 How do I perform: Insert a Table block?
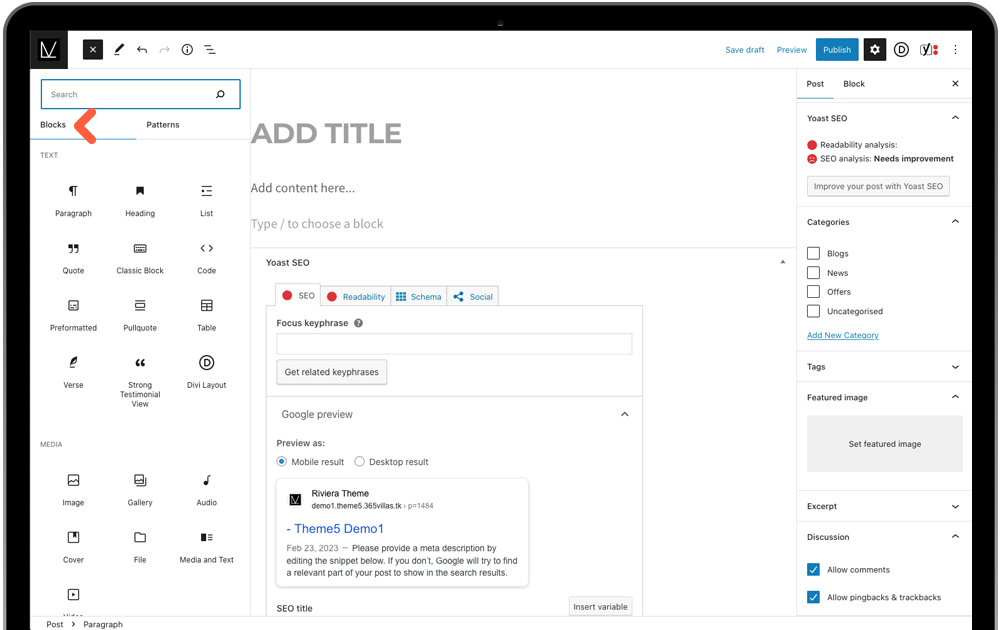point(207,315)
